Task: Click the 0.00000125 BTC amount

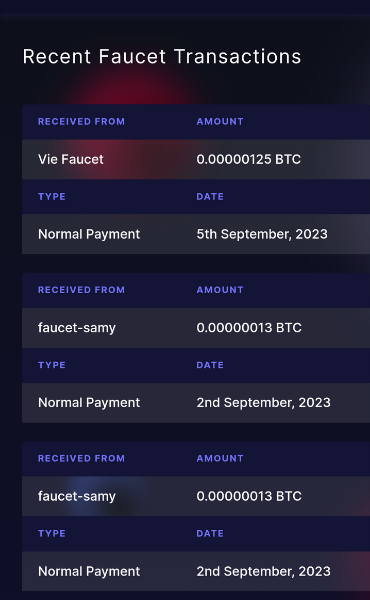Action: (249, 159)
